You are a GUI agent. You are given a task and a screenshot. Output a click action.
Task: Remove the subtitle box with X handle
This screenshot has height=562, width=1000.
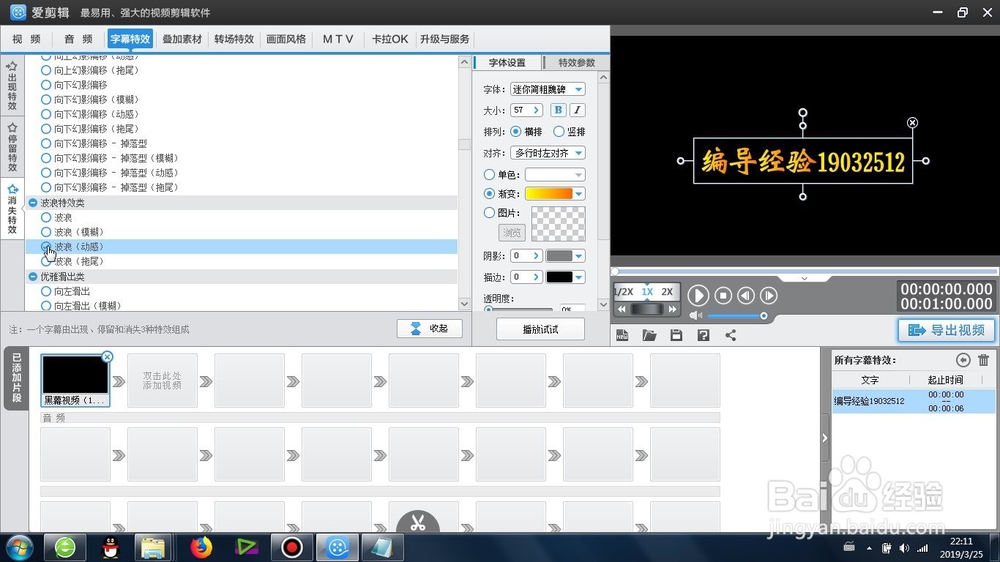pos(913,122)
